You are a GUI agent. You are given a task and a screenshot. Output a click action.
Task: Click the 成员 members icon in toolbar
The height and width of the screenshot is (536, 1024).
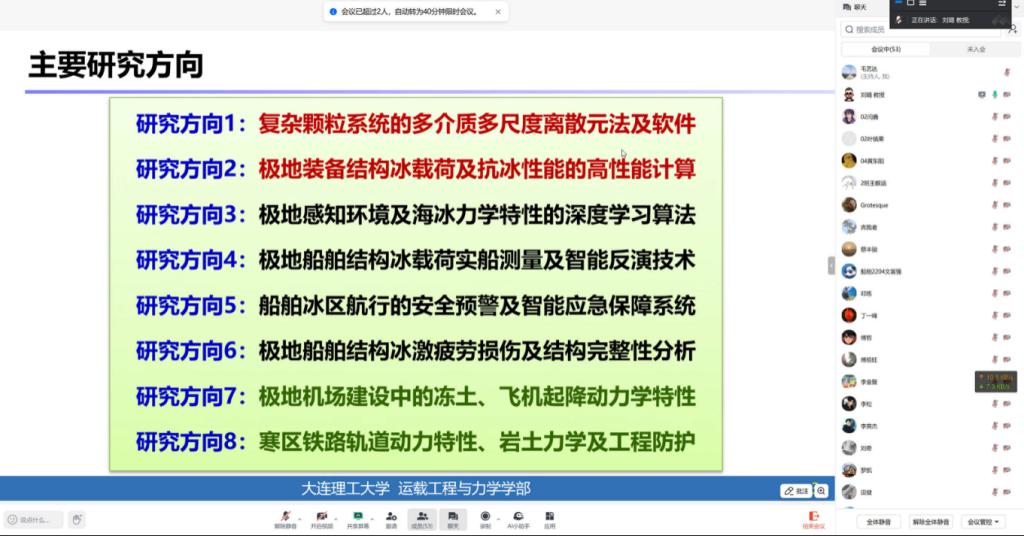[422, 516]
